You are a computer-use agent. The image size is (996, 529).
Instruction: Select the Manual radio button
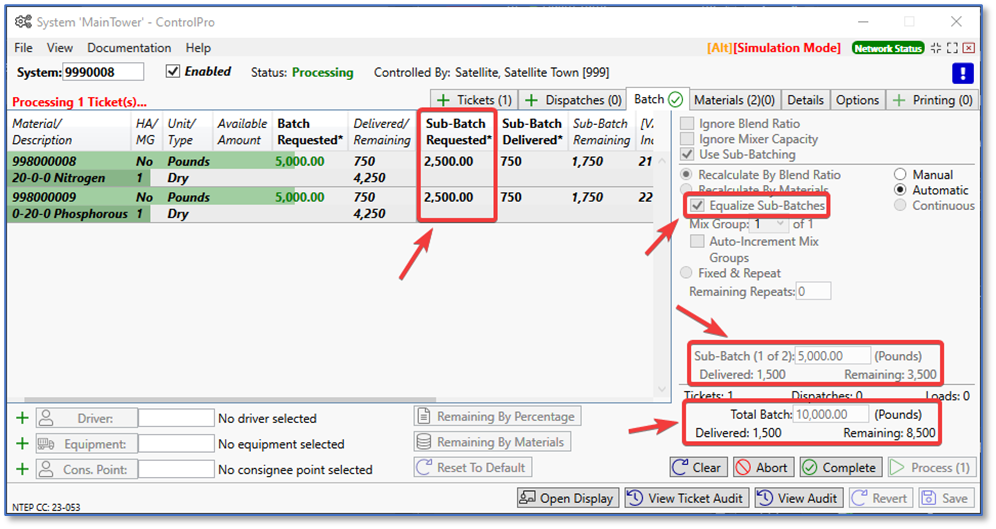(900, 175)
